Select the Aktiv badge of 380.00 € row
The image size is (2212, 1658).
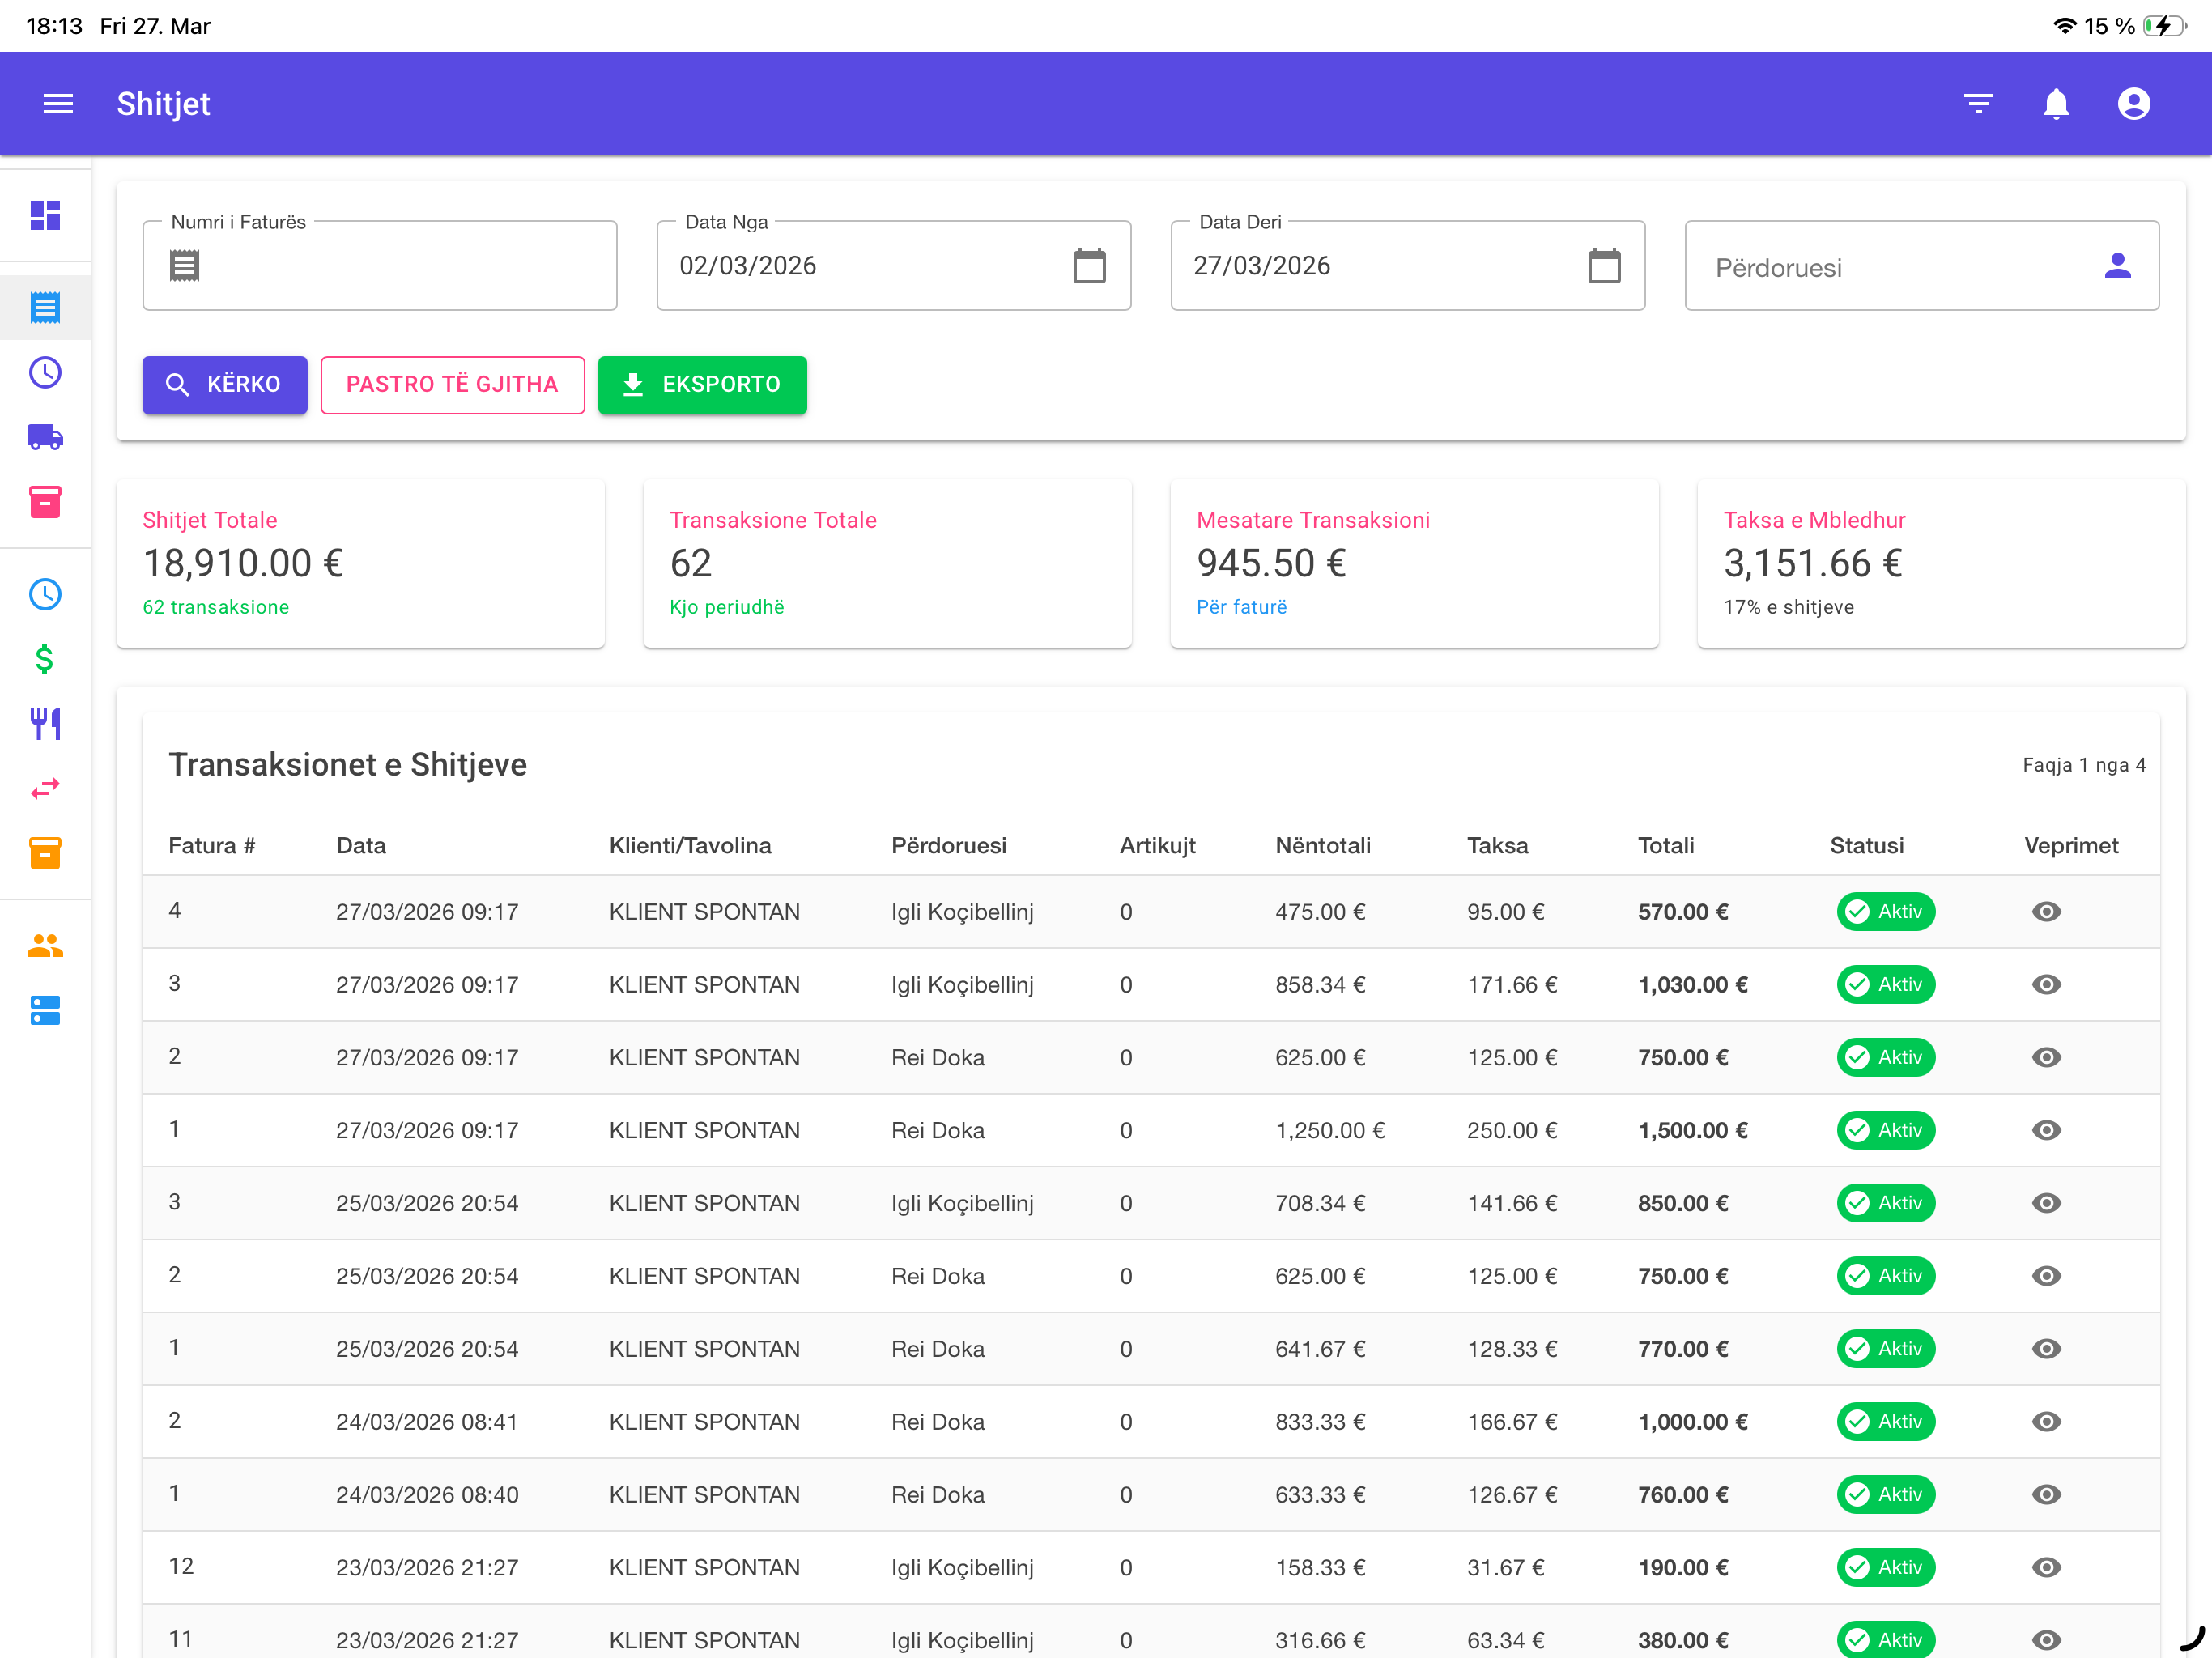click(1885, 1640)
